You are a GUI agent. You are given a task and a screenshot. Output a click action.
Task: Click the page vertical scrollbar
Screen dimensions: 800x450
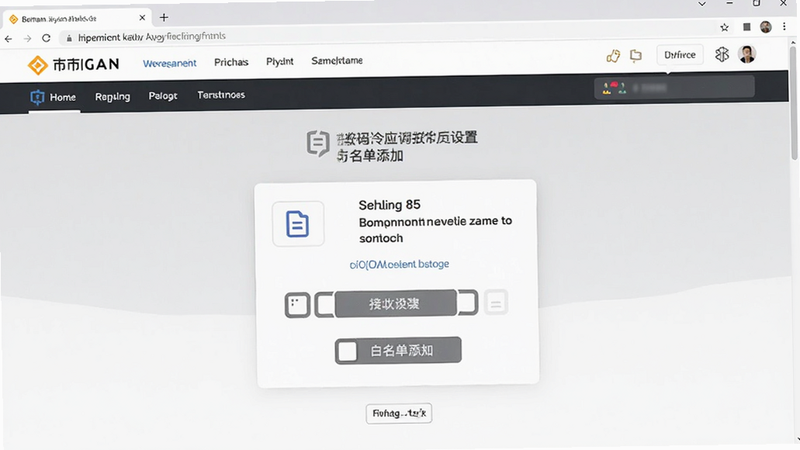(x=793, y=104)
